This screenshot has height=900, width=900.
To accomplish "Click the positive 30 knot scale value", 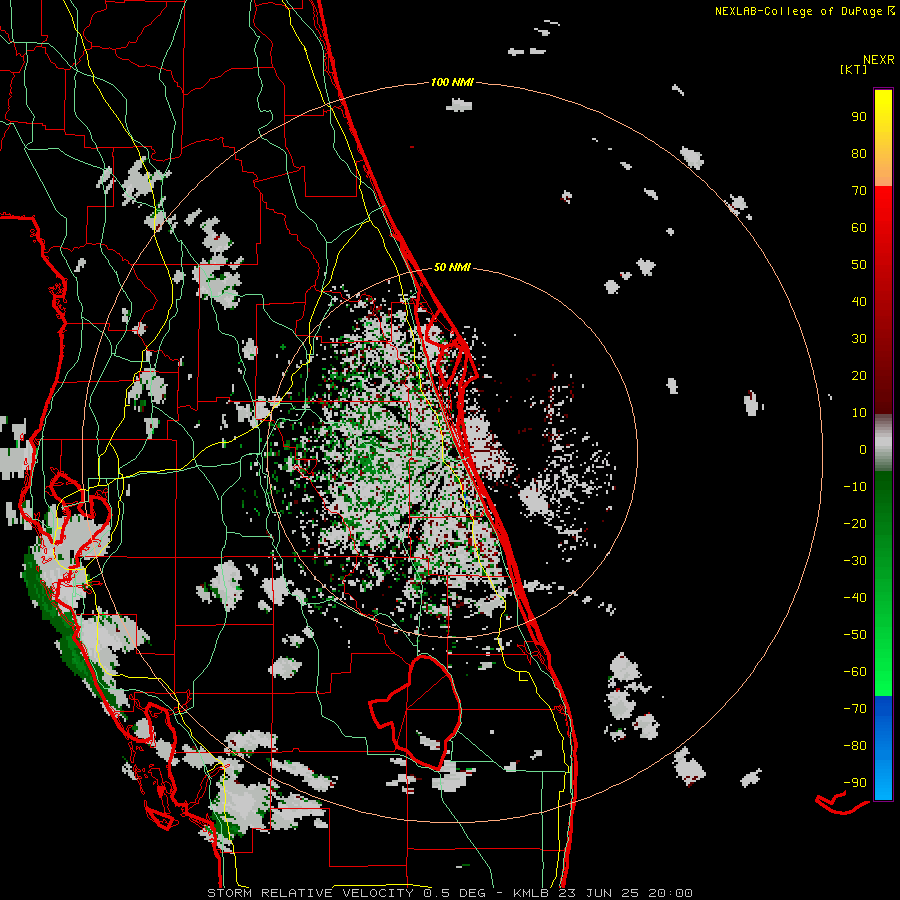I will [859, 339].
